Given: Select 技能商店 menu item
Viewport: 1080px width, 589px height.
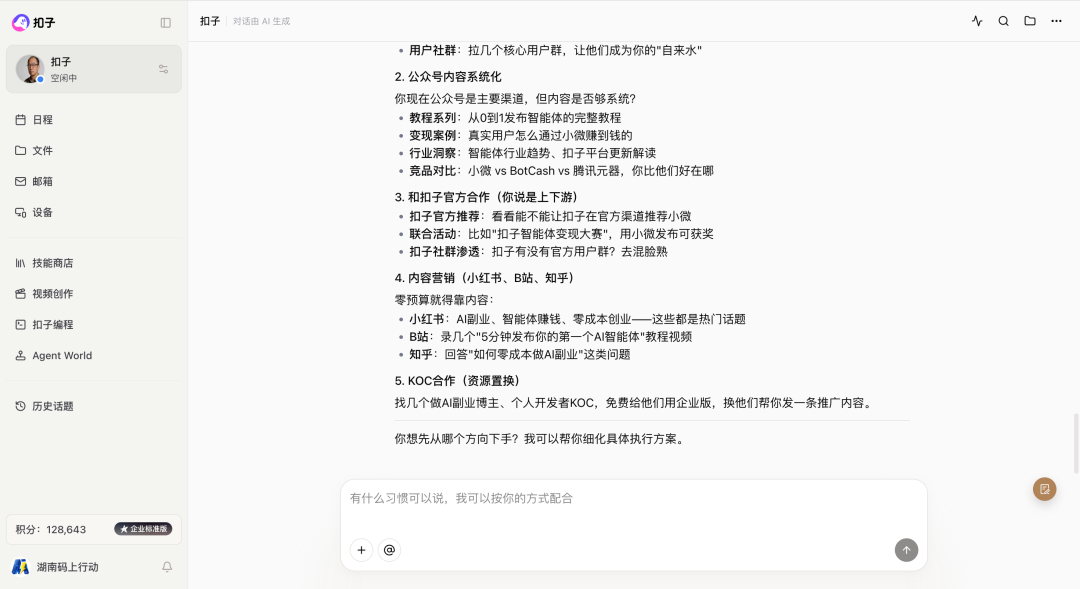Looking at the screenshot, I should tap(94, 262).
